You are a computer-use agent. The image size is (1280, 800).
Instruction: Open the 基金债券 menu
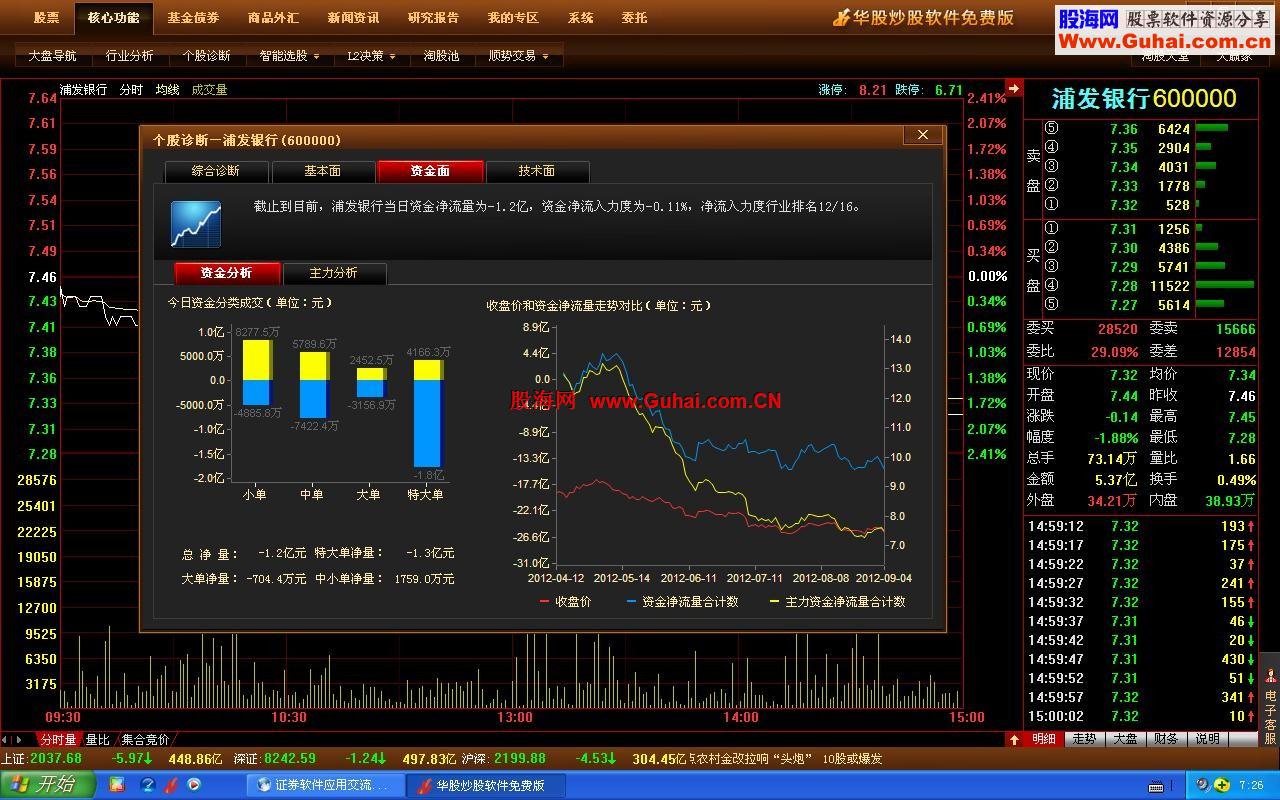pos(193,17)
